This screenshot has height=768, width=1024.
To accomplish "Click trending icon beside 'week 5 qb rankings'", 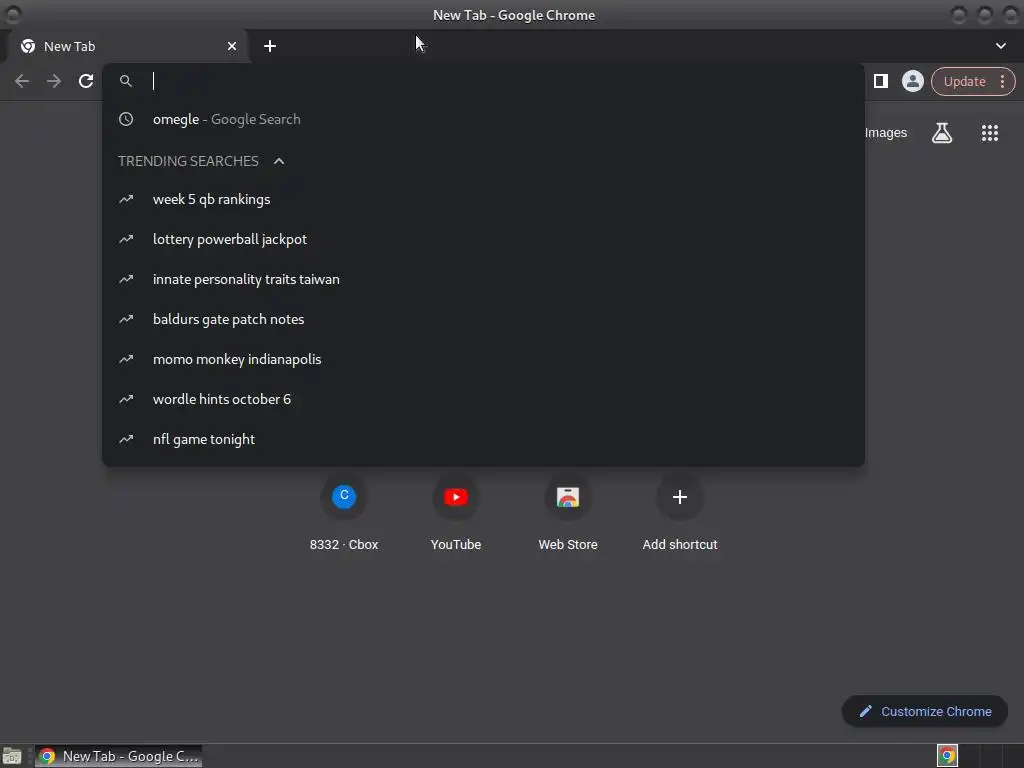I will 126,199.
